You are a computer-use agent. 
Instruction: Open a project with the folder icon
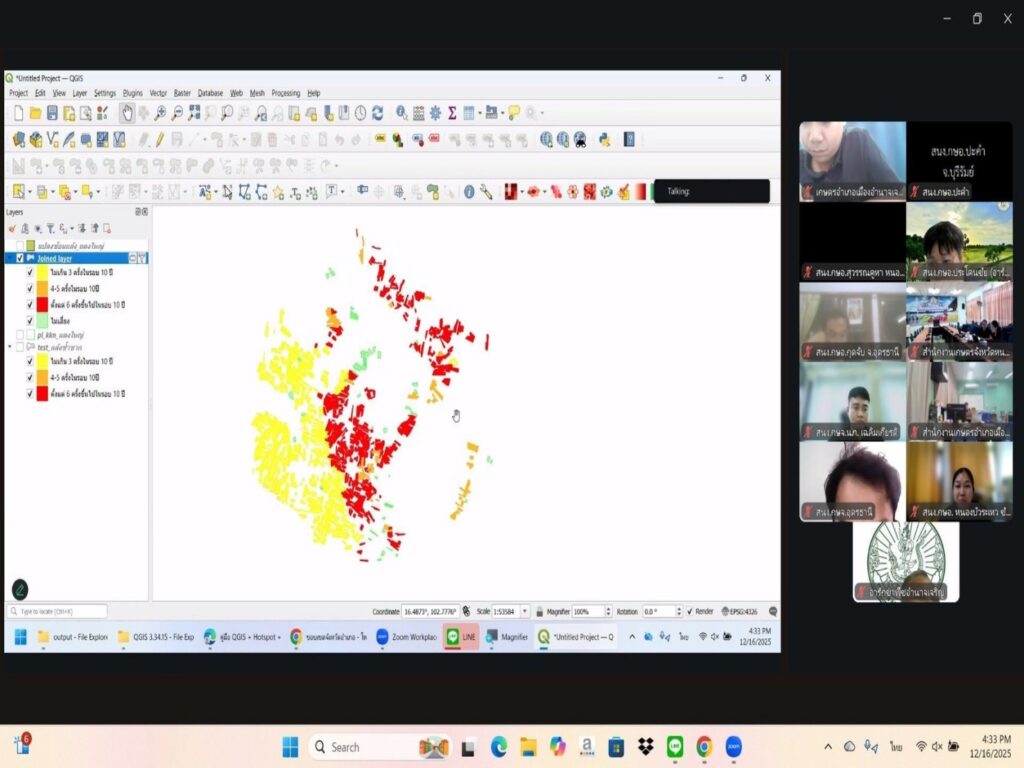(x=35, y=113)
